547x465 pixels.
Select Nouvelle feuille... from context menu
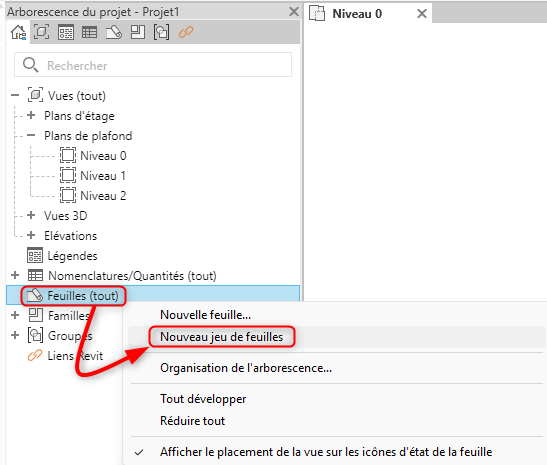tap(205, 315)
